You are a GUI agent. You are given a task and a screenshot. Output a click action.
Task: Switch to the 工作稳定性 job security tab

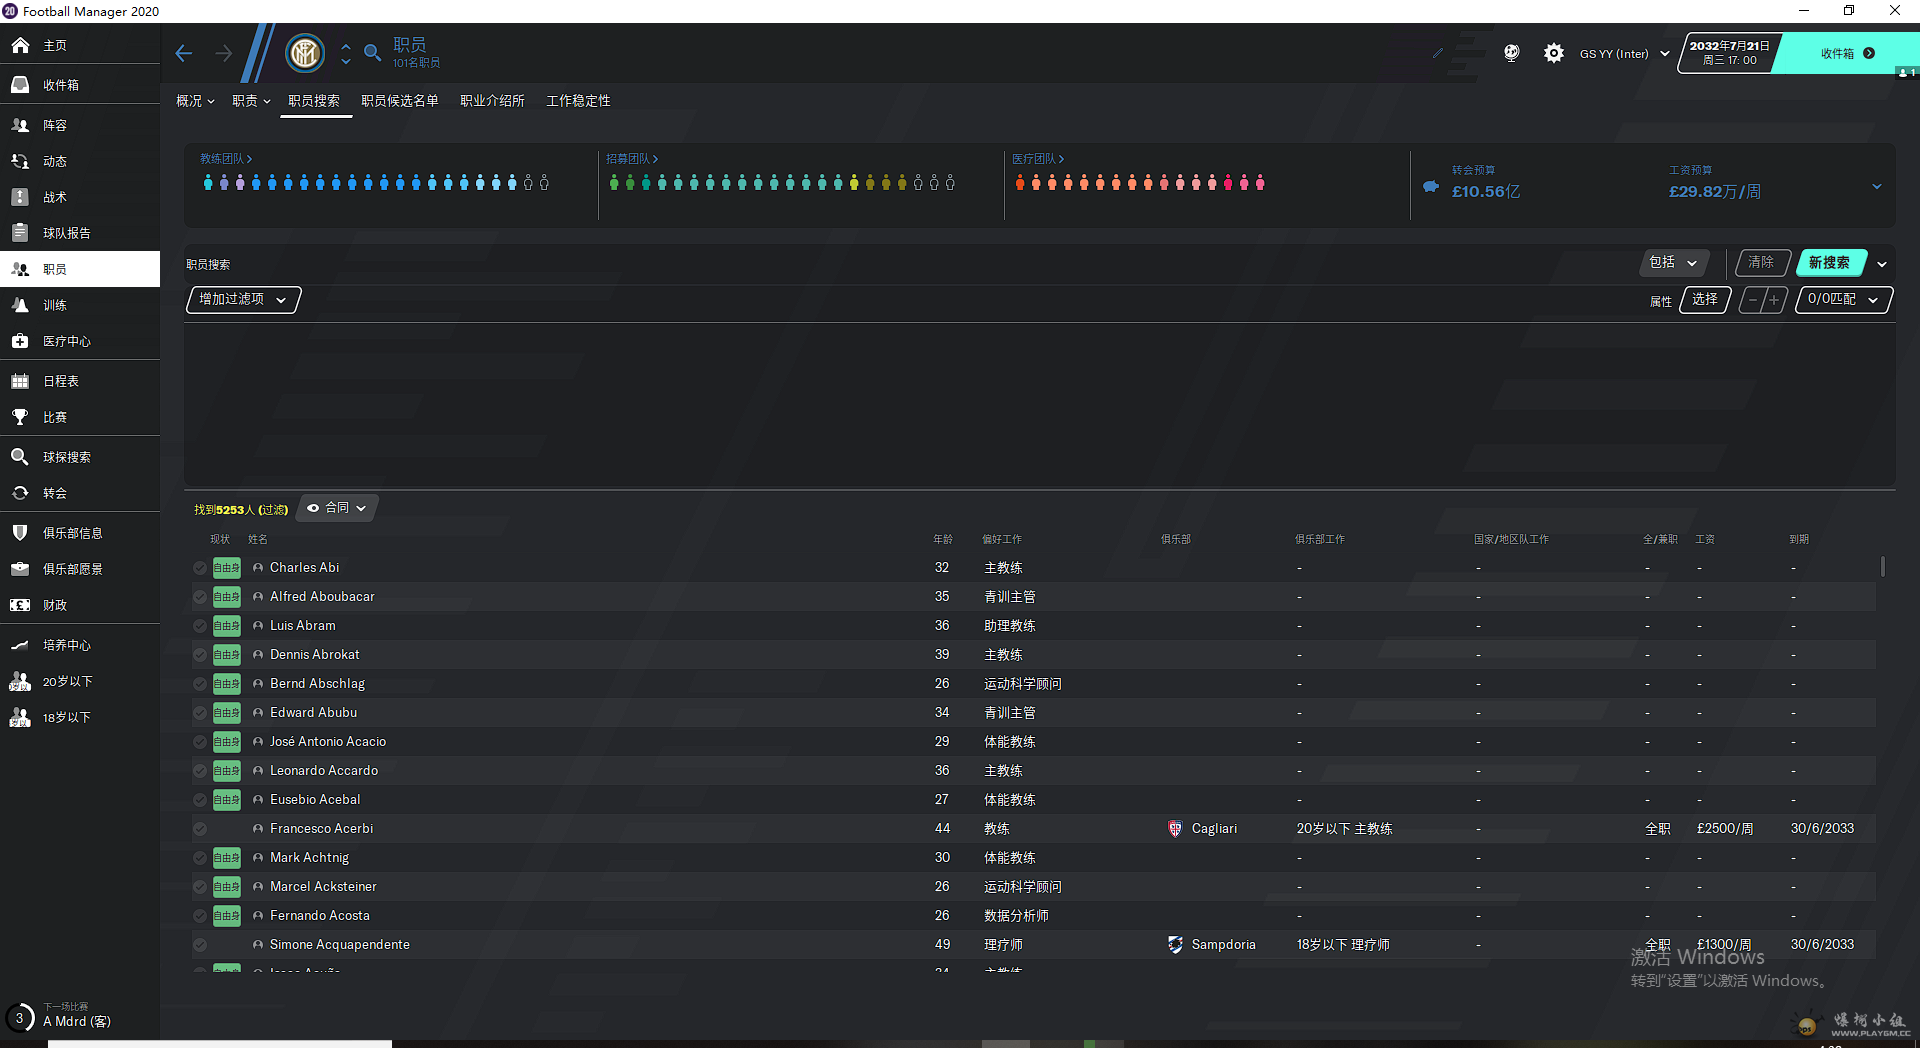coord(578,101)
